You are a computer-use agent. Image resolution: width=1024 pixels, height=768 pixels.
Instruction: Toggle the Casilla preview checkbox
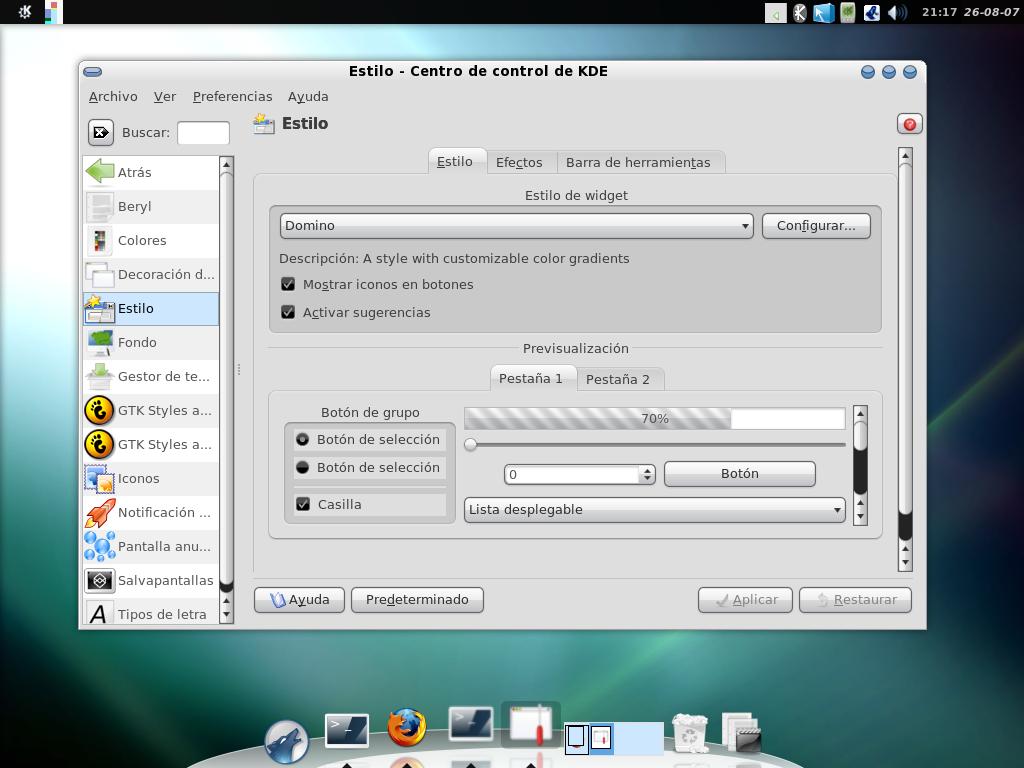[303, 504]
